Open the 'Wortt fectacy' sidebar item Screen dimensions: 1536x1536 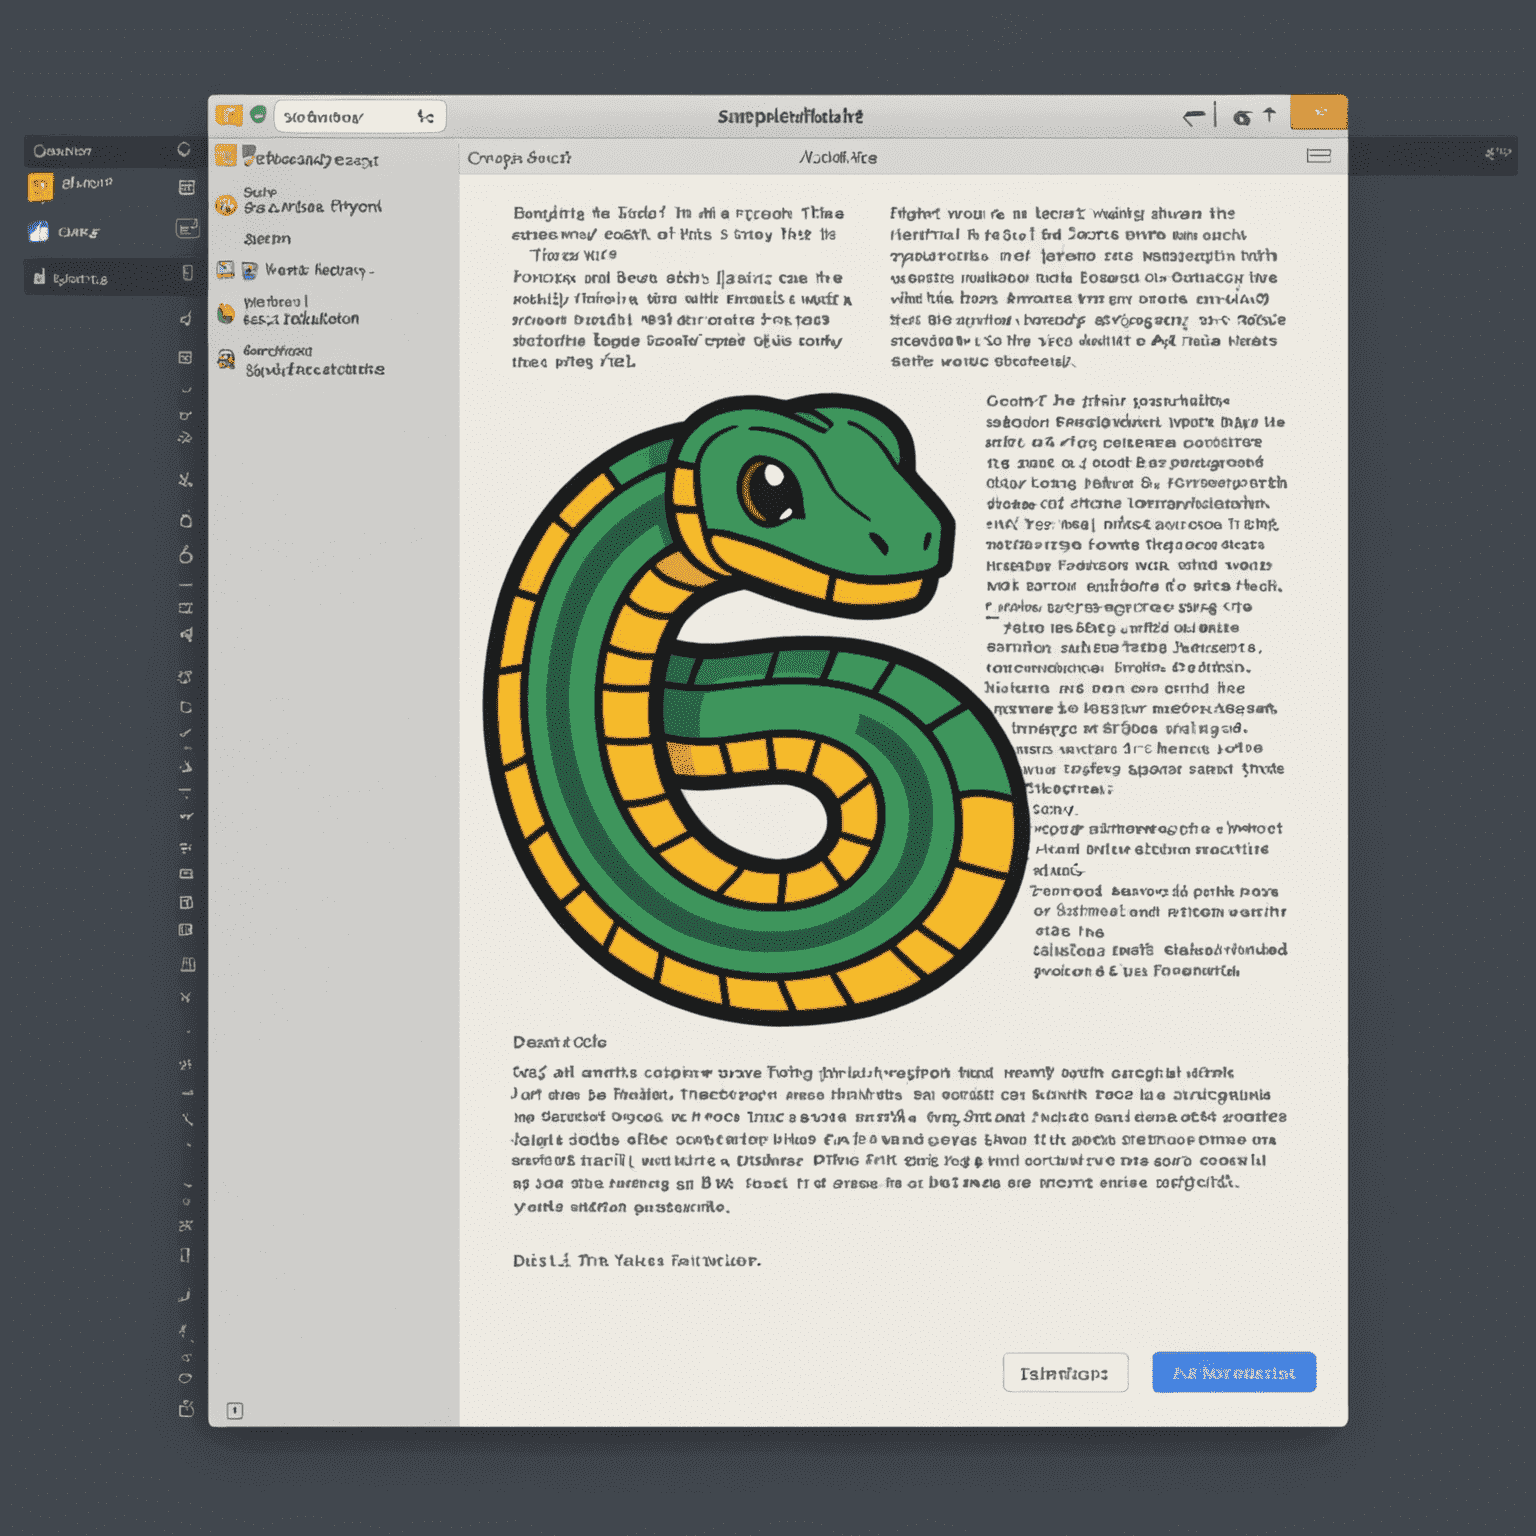pos(320,270)
